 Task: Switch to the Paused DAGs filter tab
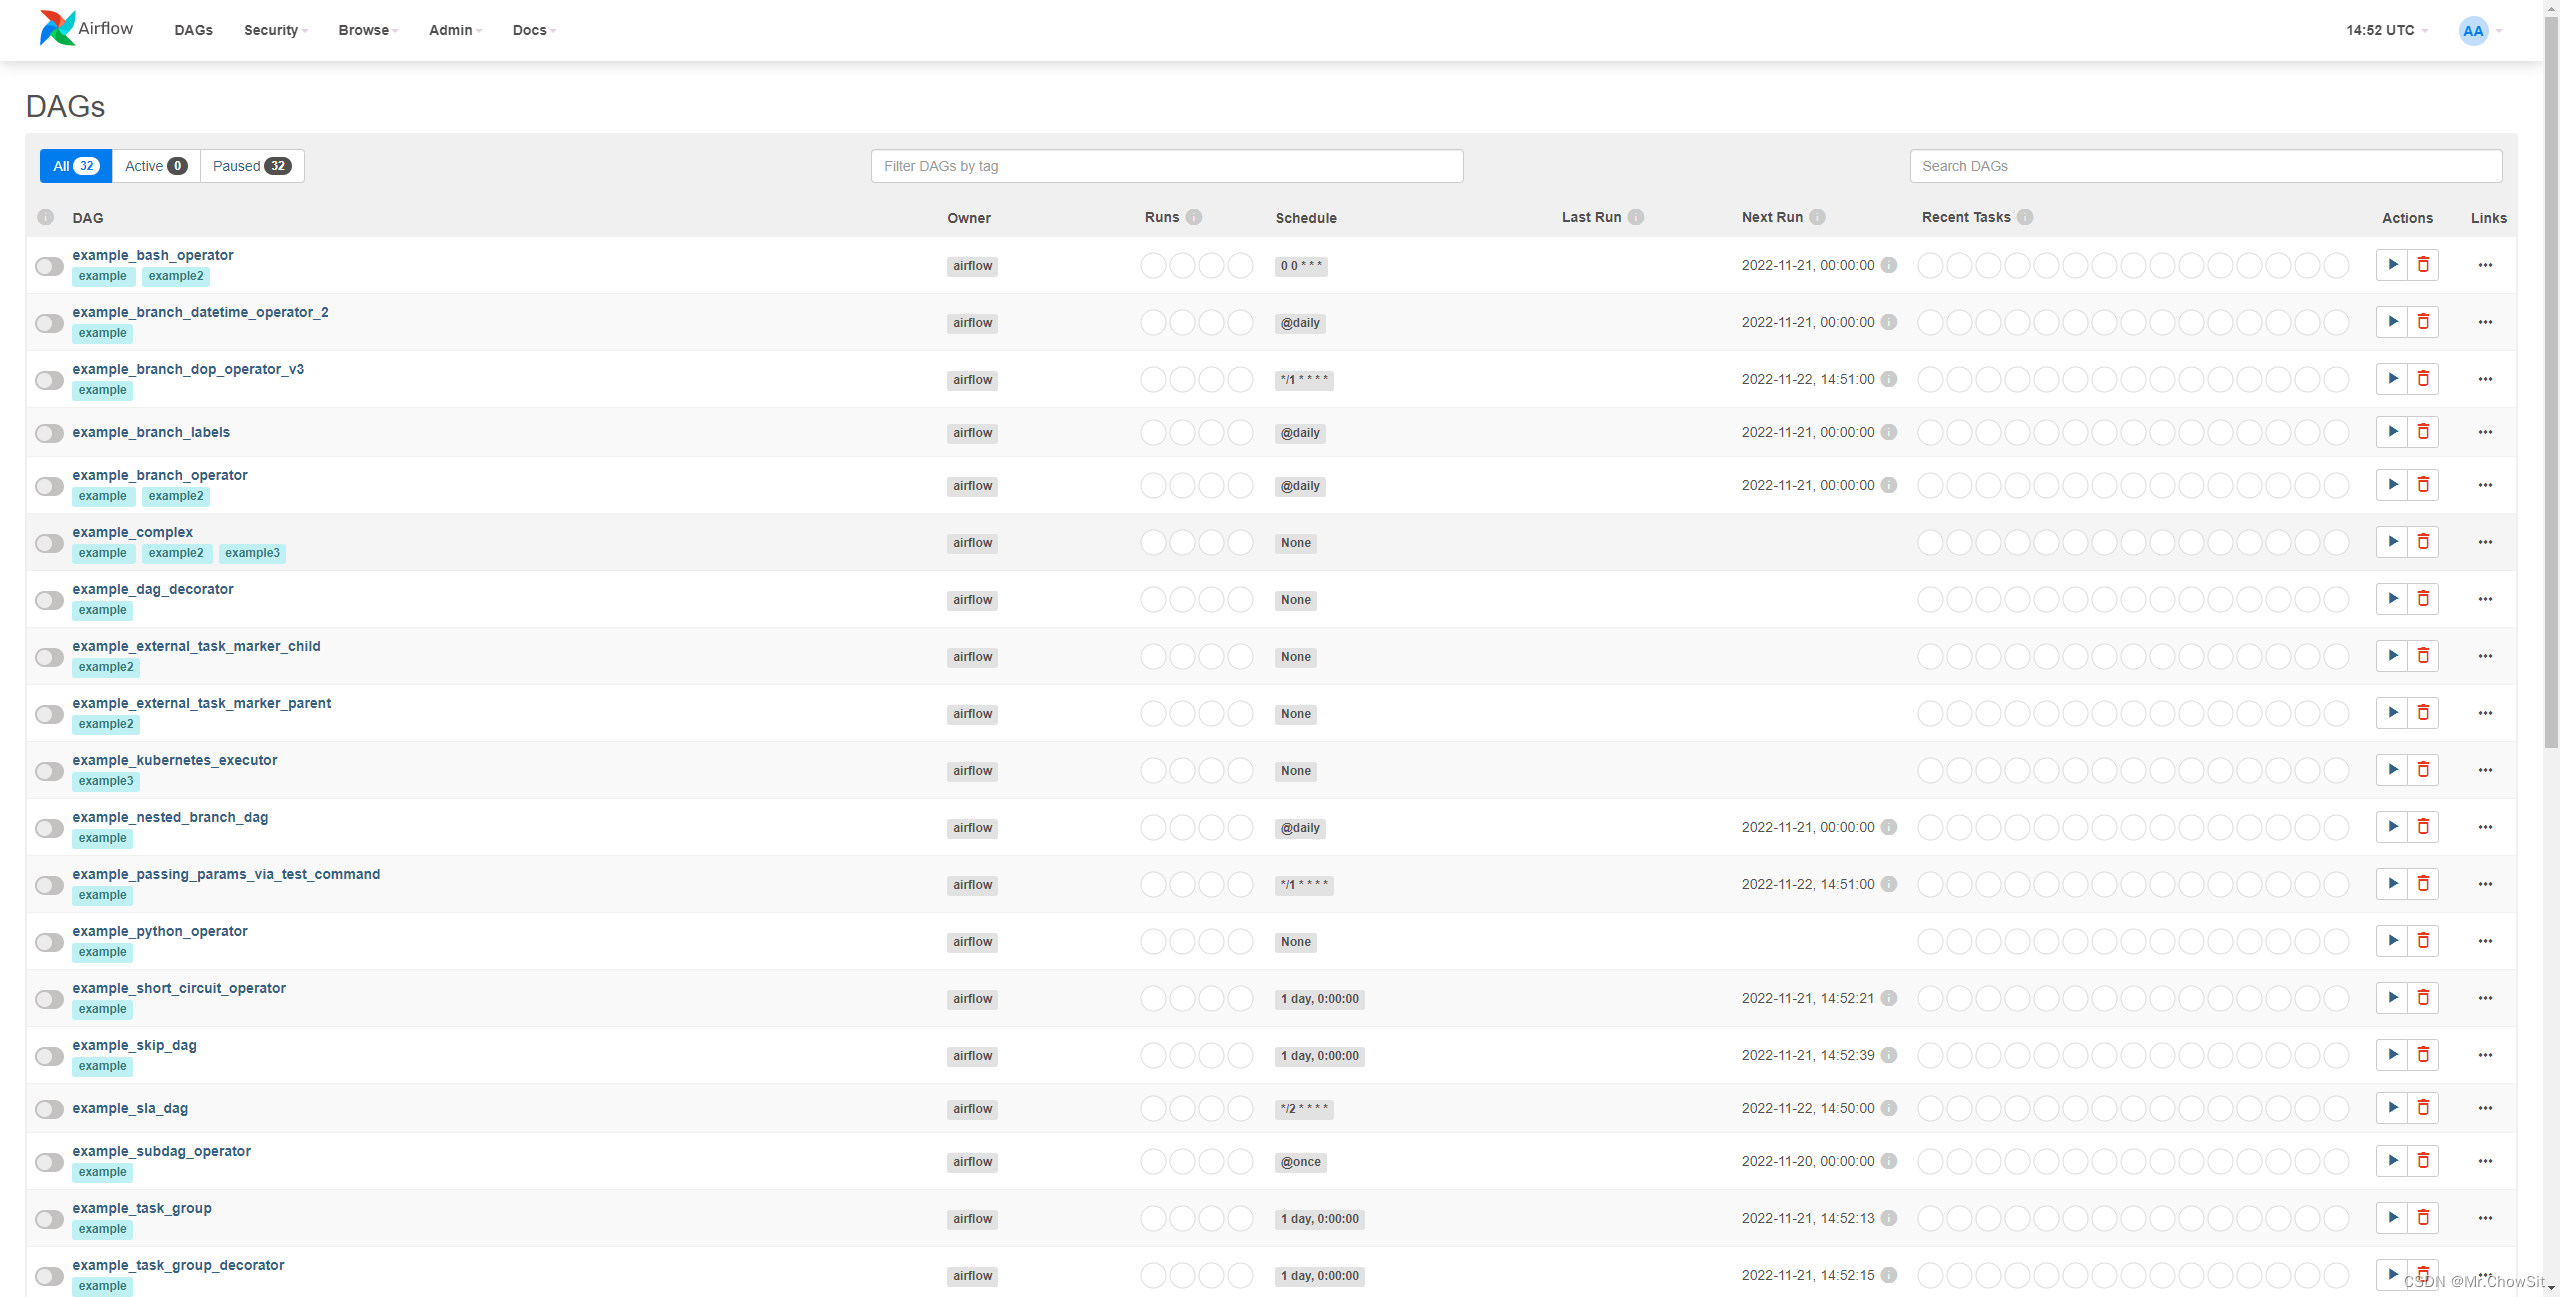coord(252,166)
